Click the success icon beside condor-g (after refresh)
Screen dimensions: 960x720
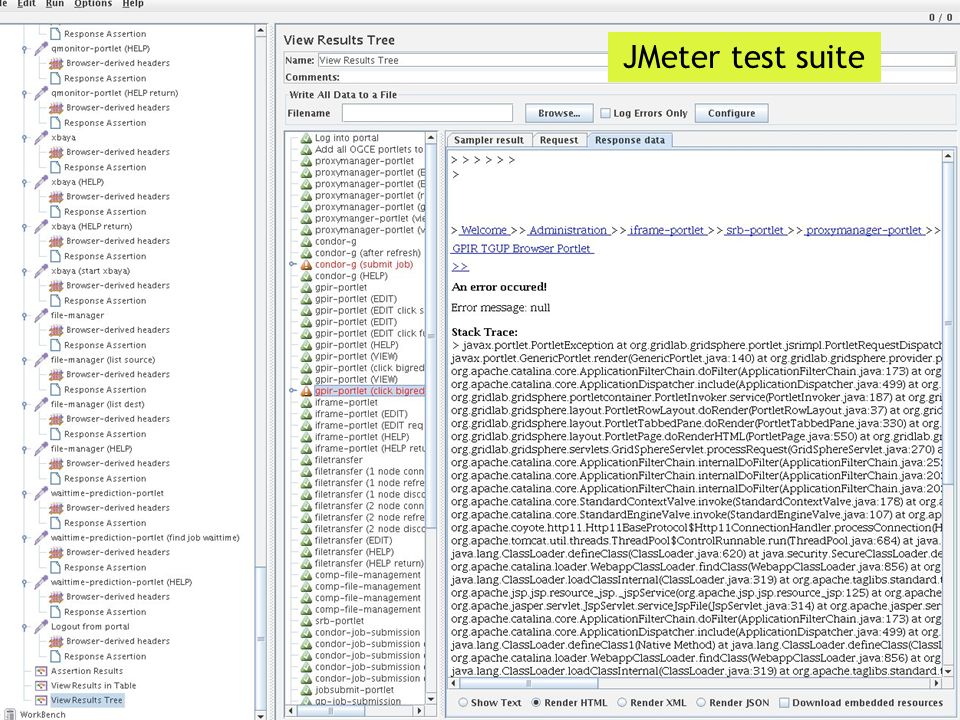306,253
